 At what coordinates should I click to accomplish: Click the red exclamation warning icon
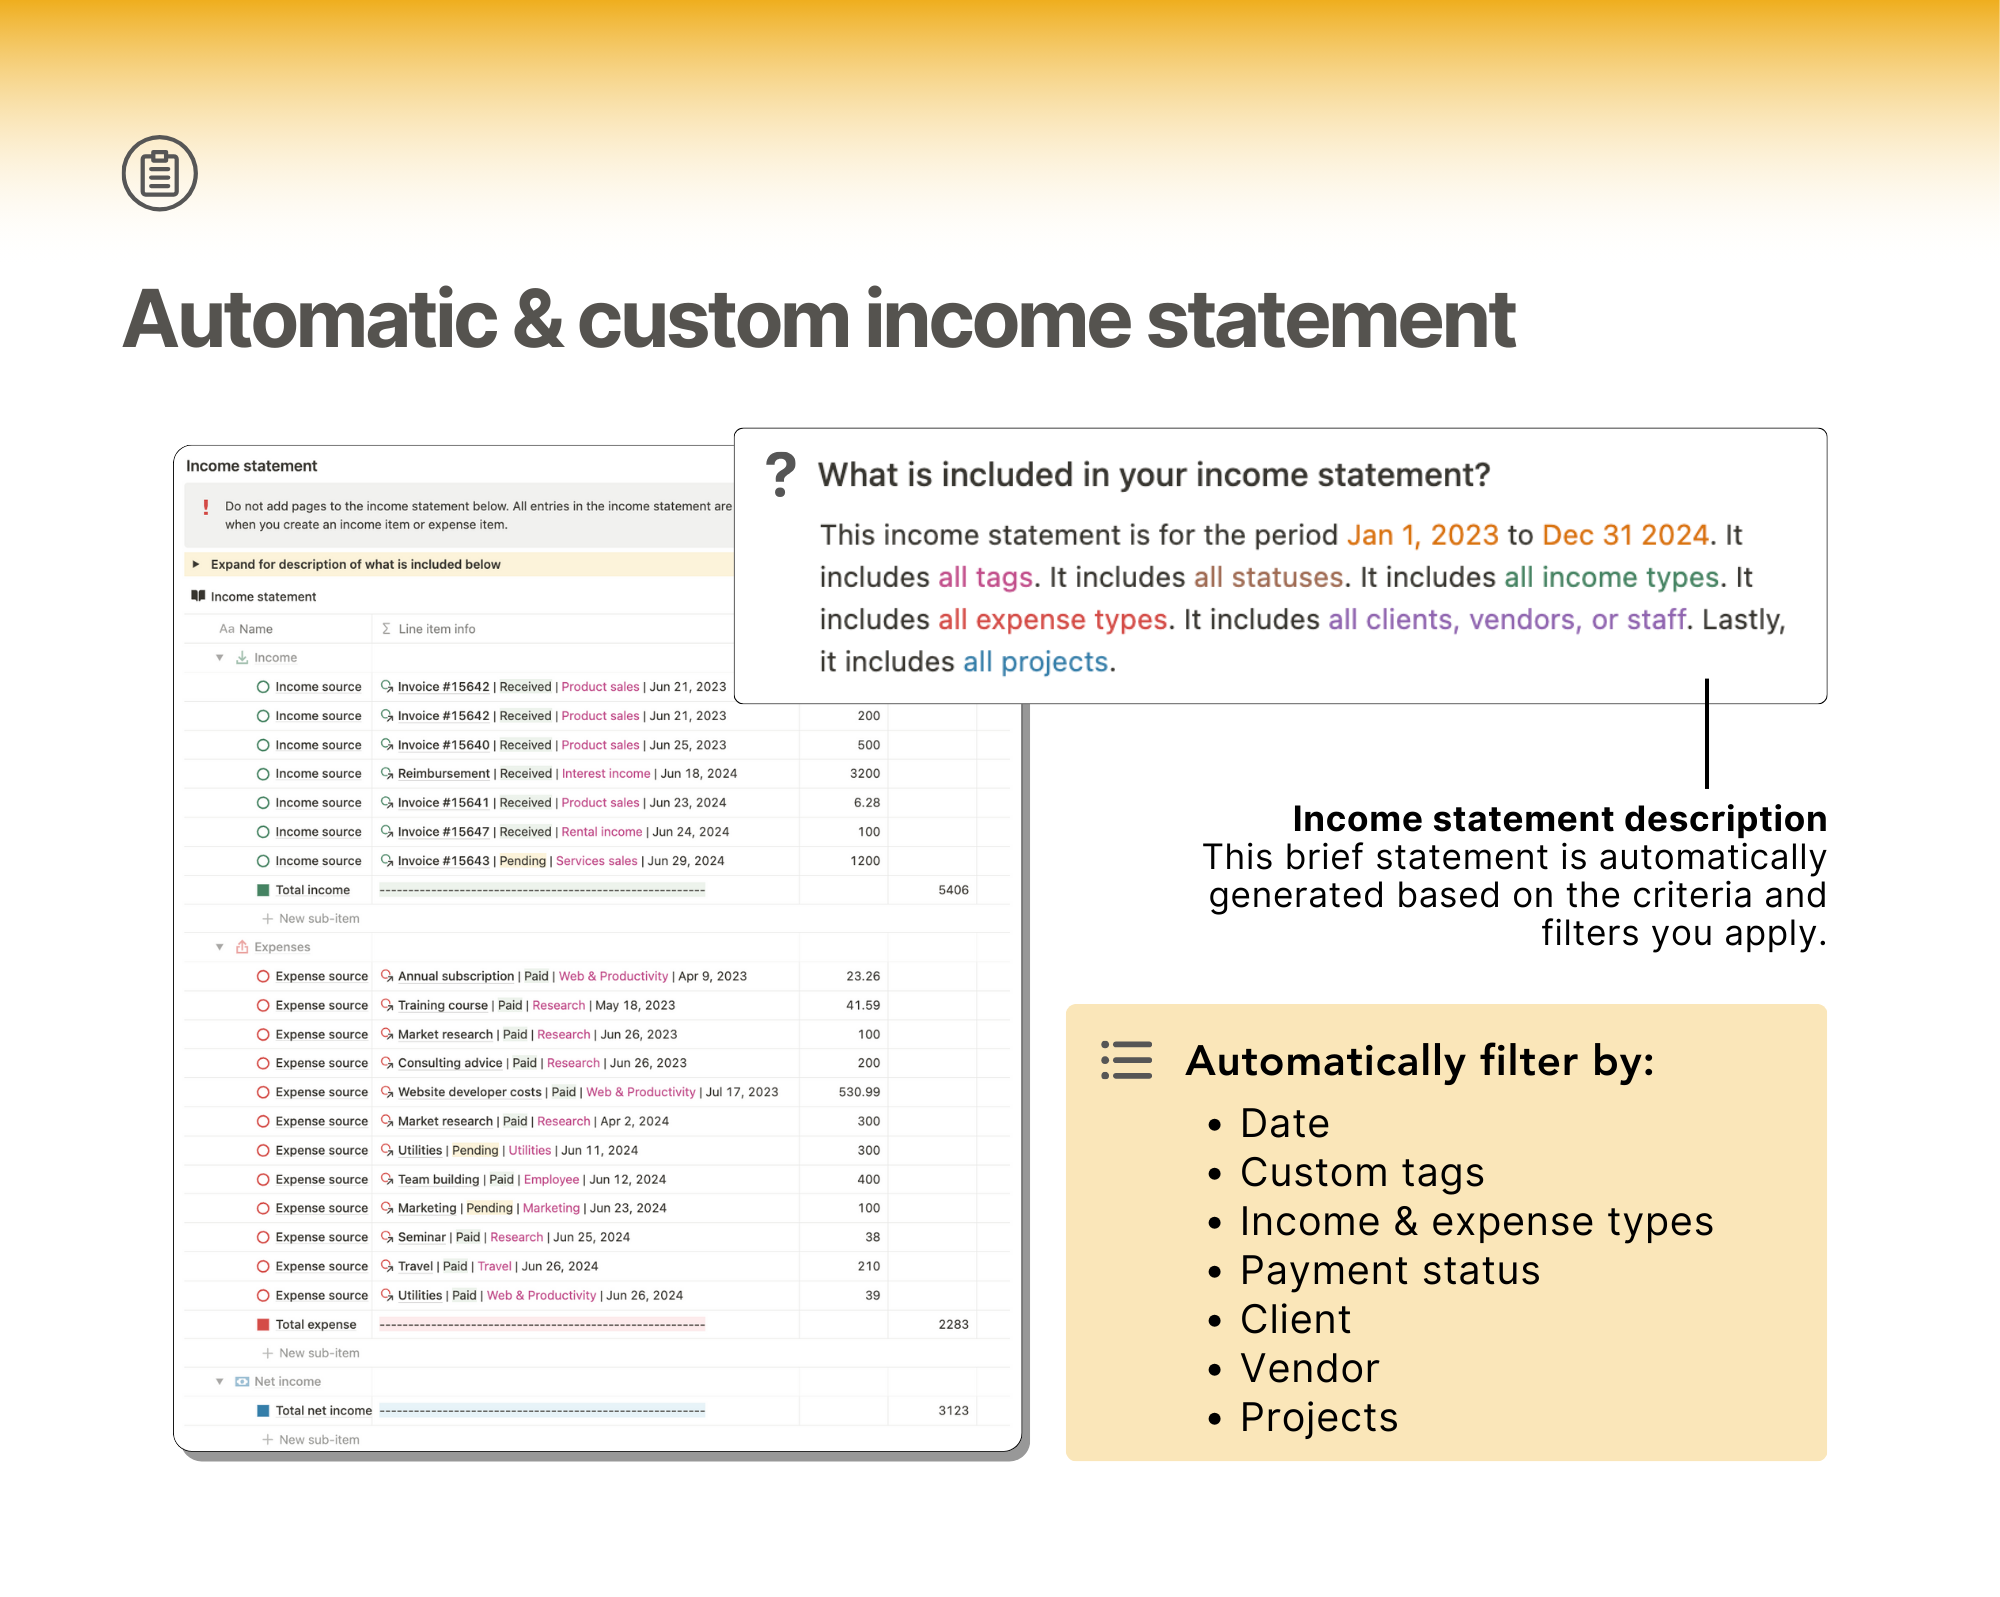click(x=206, y=507)
